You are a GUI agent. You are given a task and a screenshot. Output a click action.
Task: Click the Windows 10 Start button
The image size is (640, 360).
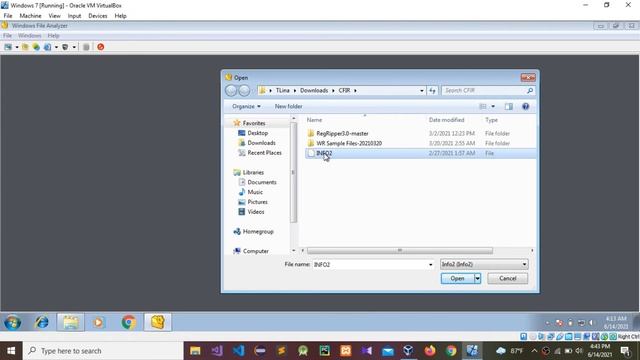11,351
